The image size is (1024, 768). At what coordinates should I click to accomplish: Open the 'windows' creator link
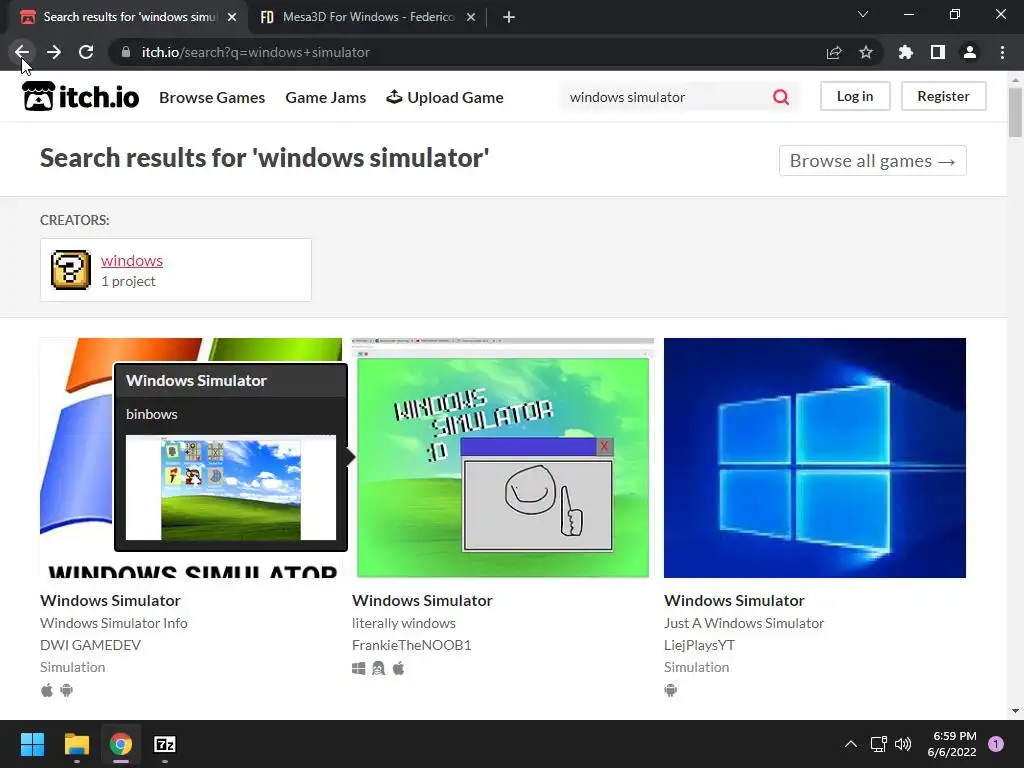(x=131, y=260)
